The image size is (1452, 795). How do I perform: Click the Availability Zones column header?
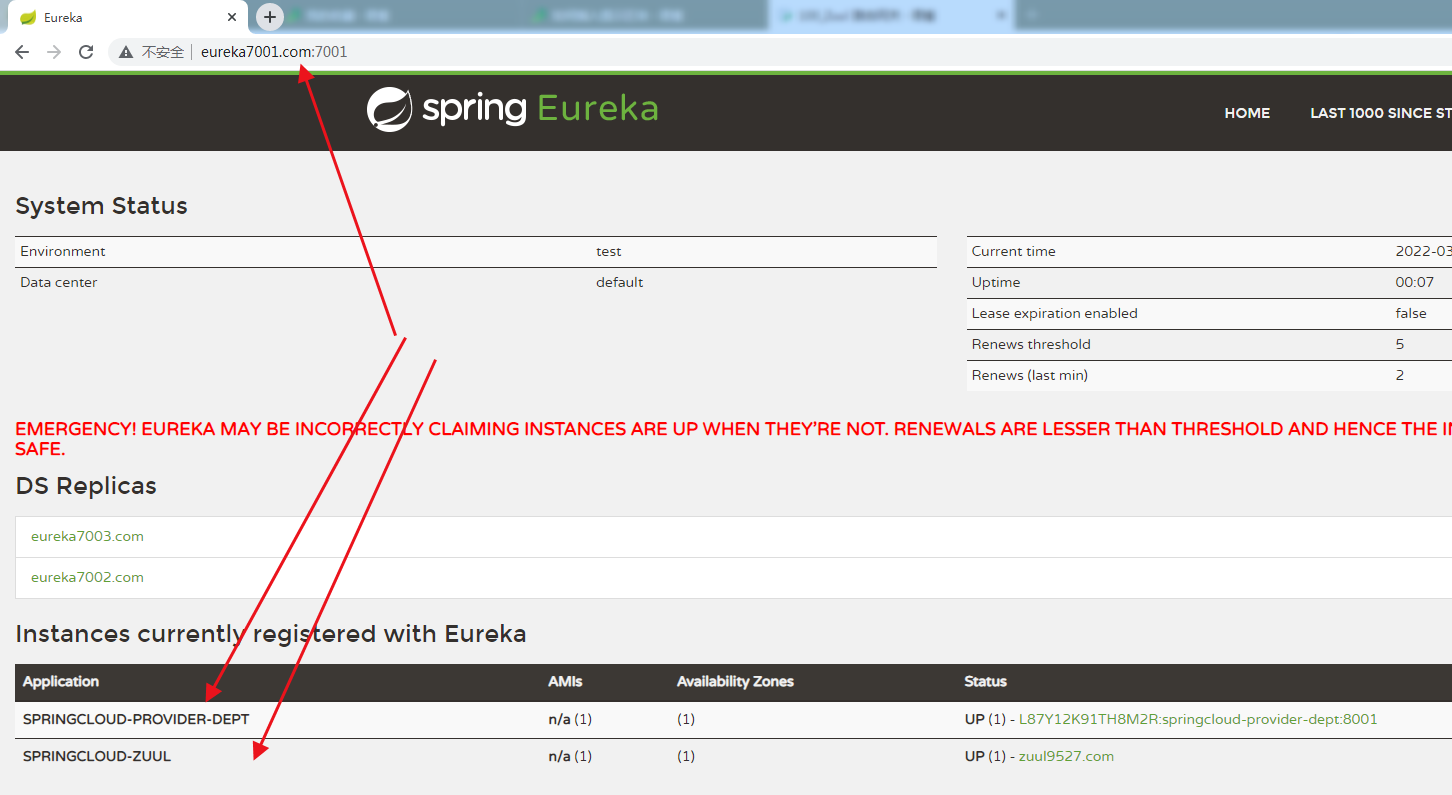(x=735, y=681)
